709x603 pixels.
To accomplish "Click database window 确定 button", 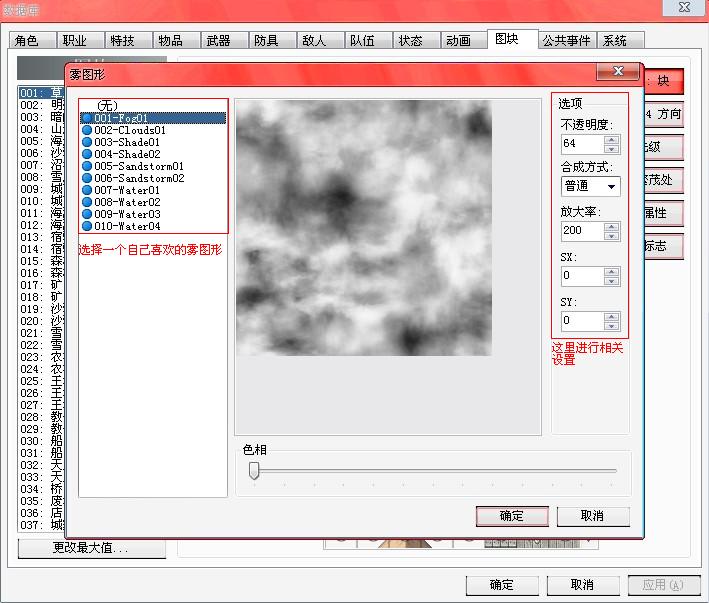I will coord(502,585).
